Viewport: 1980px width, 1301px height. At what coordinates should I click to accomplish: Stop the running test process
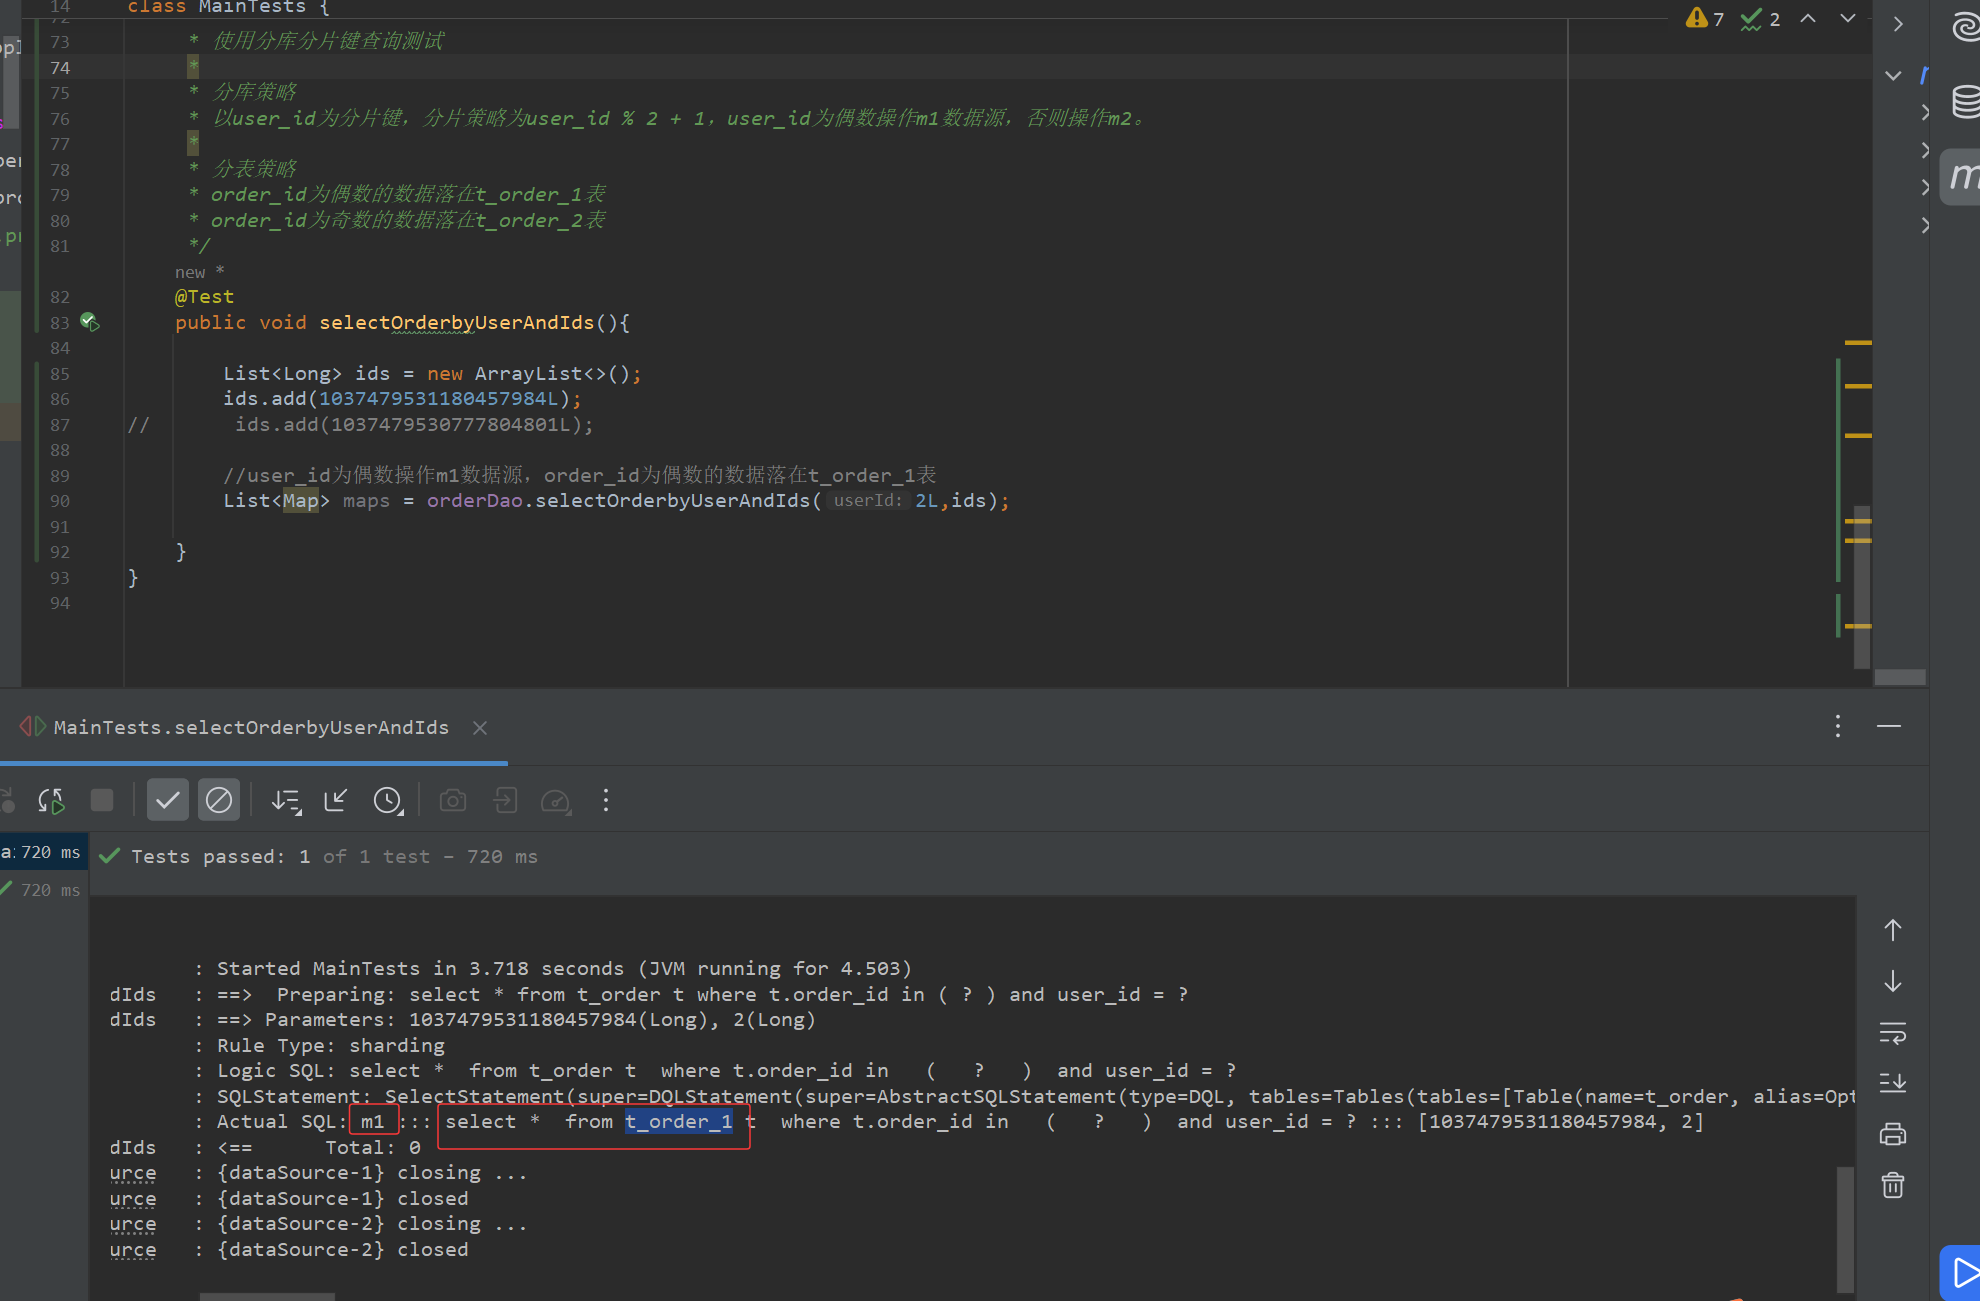pyautogui.click(x=102, y=800)
